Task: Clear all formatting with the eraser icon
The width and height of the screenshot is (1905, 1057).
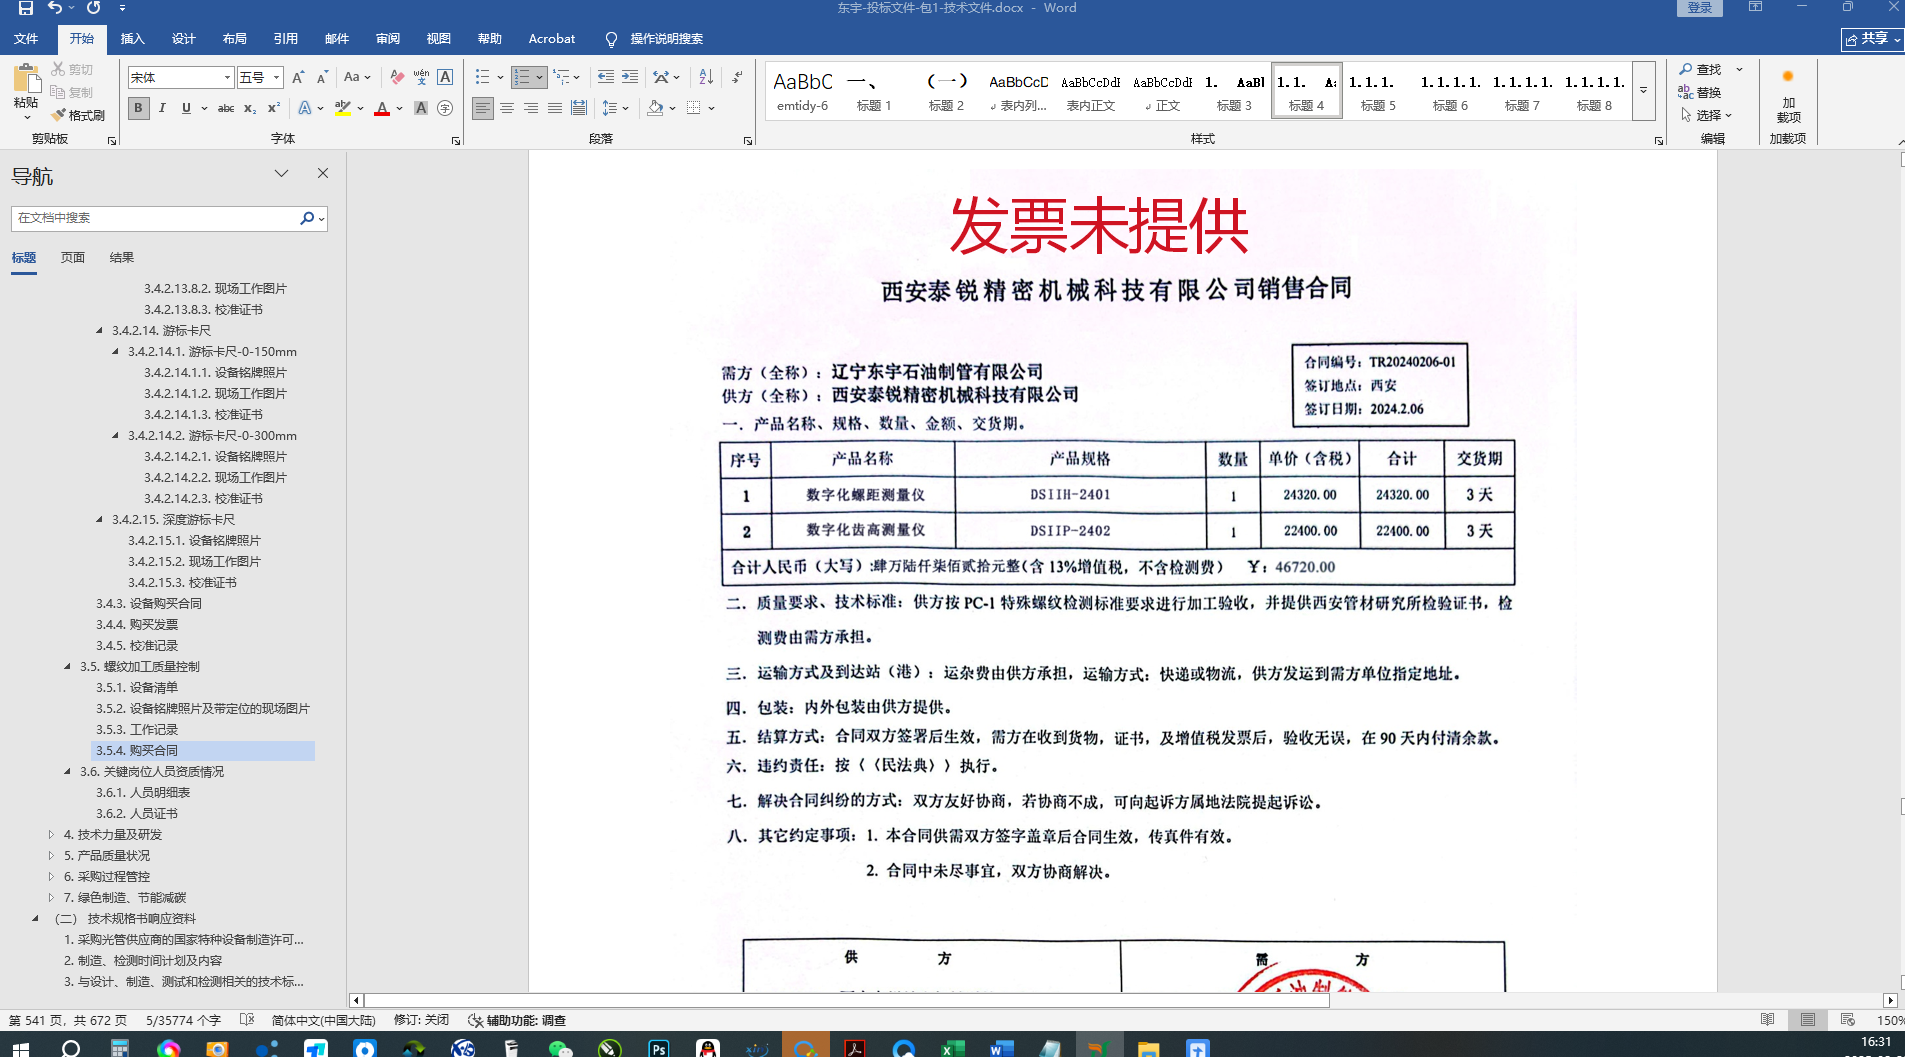Action: [397, 77]
